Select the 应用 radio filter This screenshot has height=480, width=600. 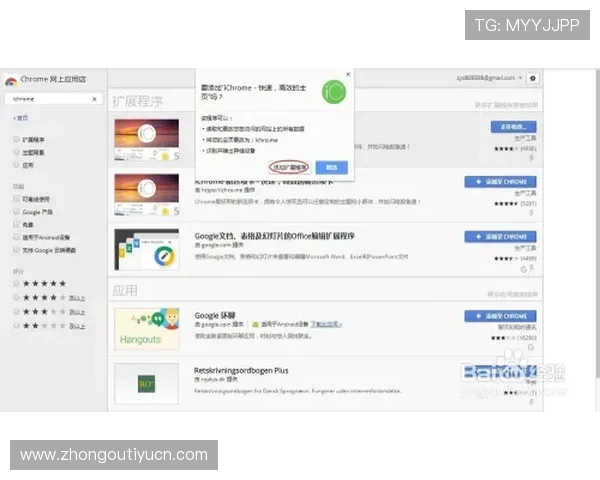pyautogui.click(x=16, y=165)
